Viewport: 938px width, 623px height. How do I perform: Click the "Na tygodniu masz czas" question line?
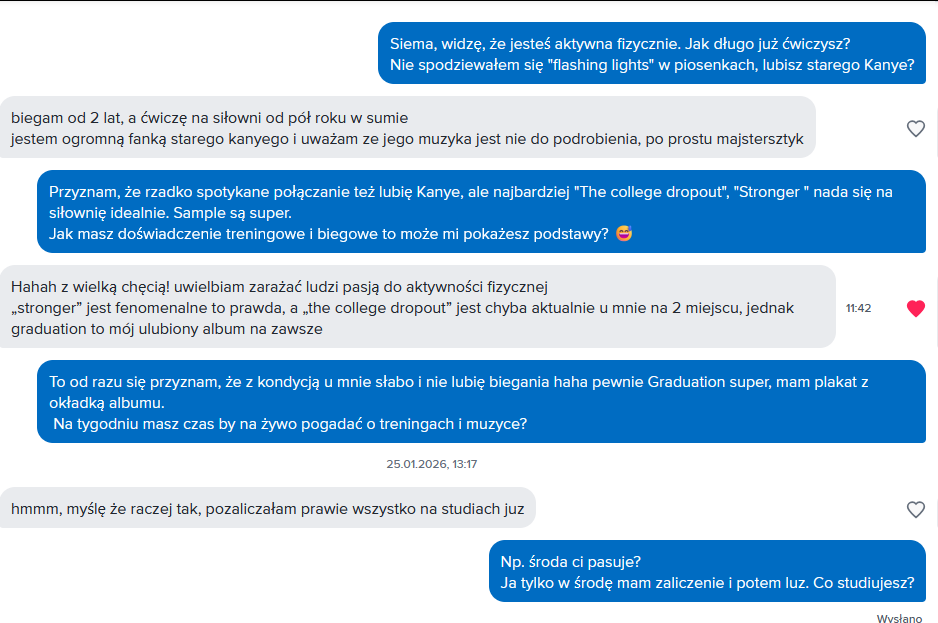click(290, 424)
